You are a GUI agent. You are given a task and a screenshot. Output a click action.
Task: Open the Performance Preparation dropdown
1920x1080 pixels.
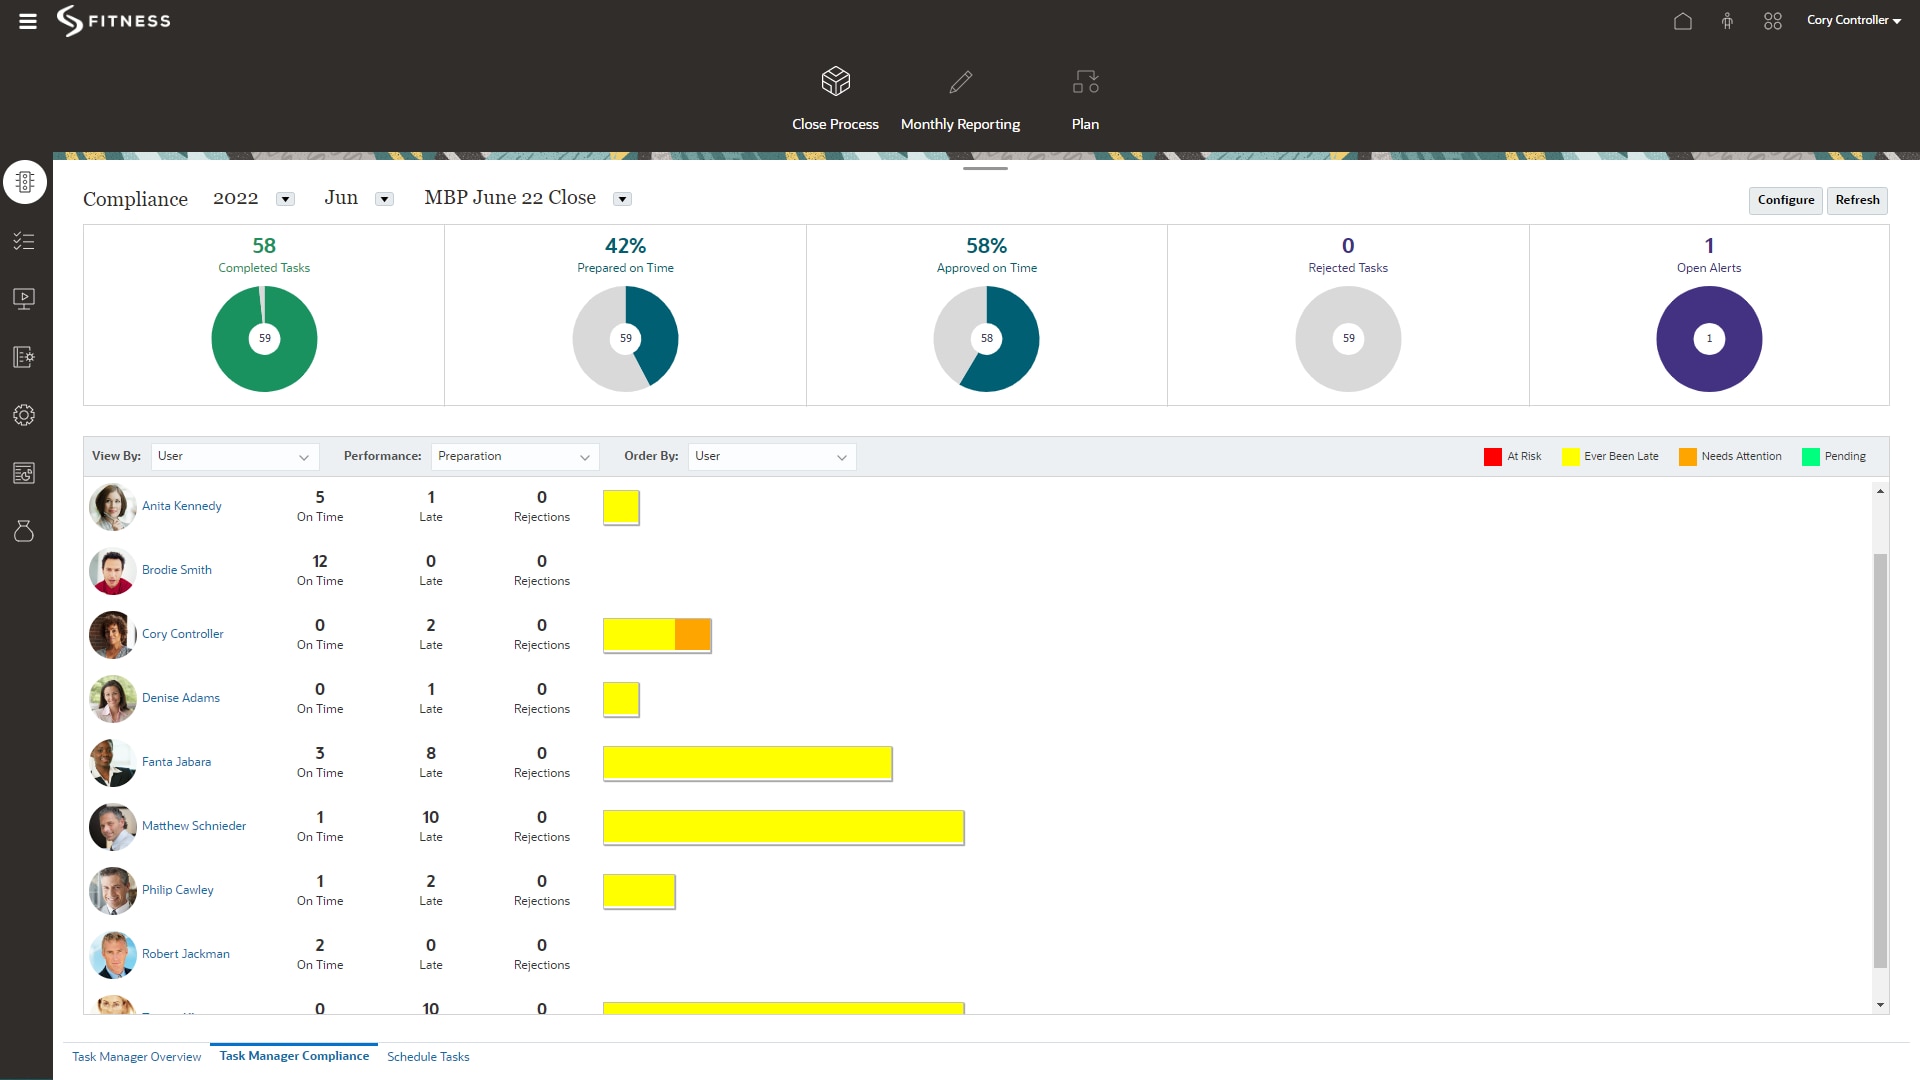[514, 457]
